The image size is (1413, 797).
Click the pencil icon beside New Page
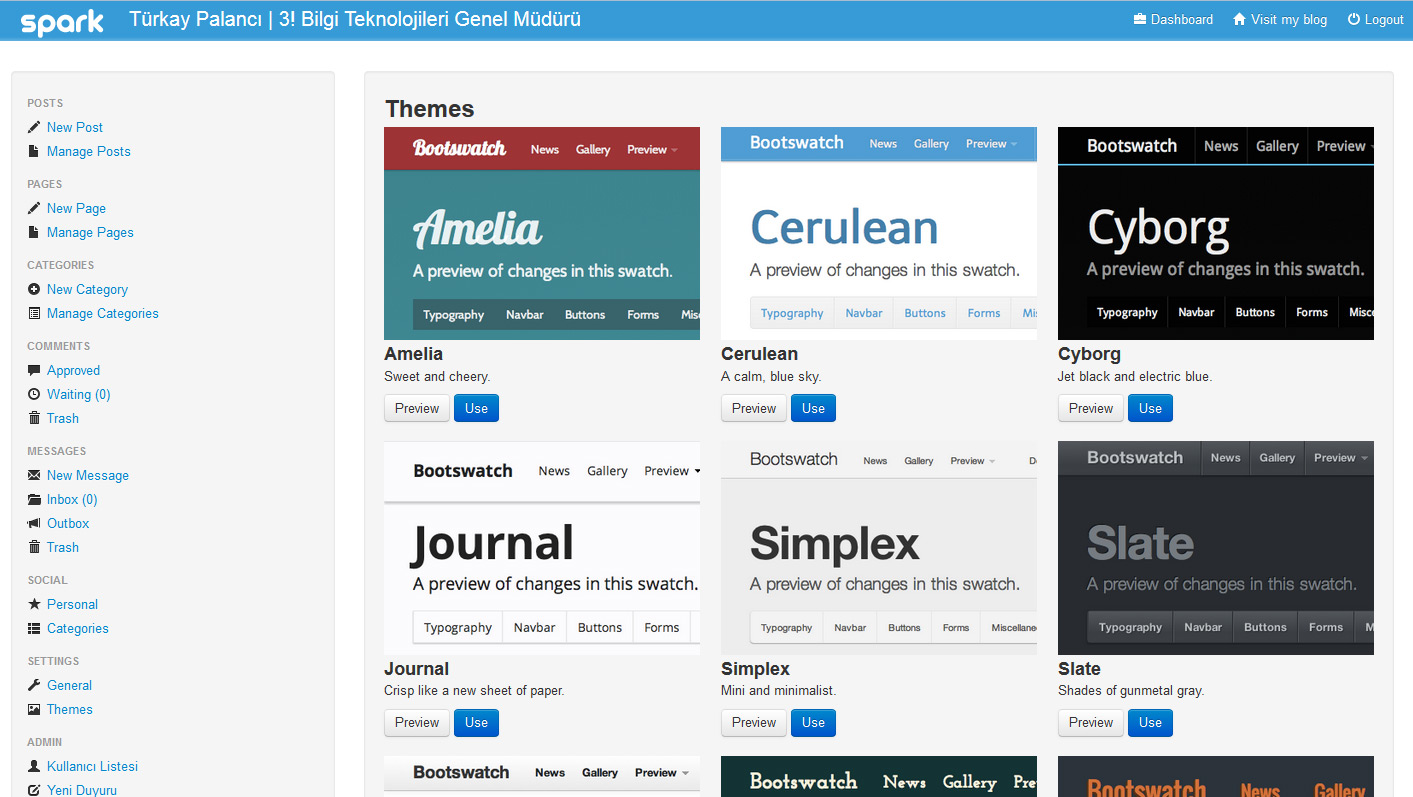[x=34, y=208]
